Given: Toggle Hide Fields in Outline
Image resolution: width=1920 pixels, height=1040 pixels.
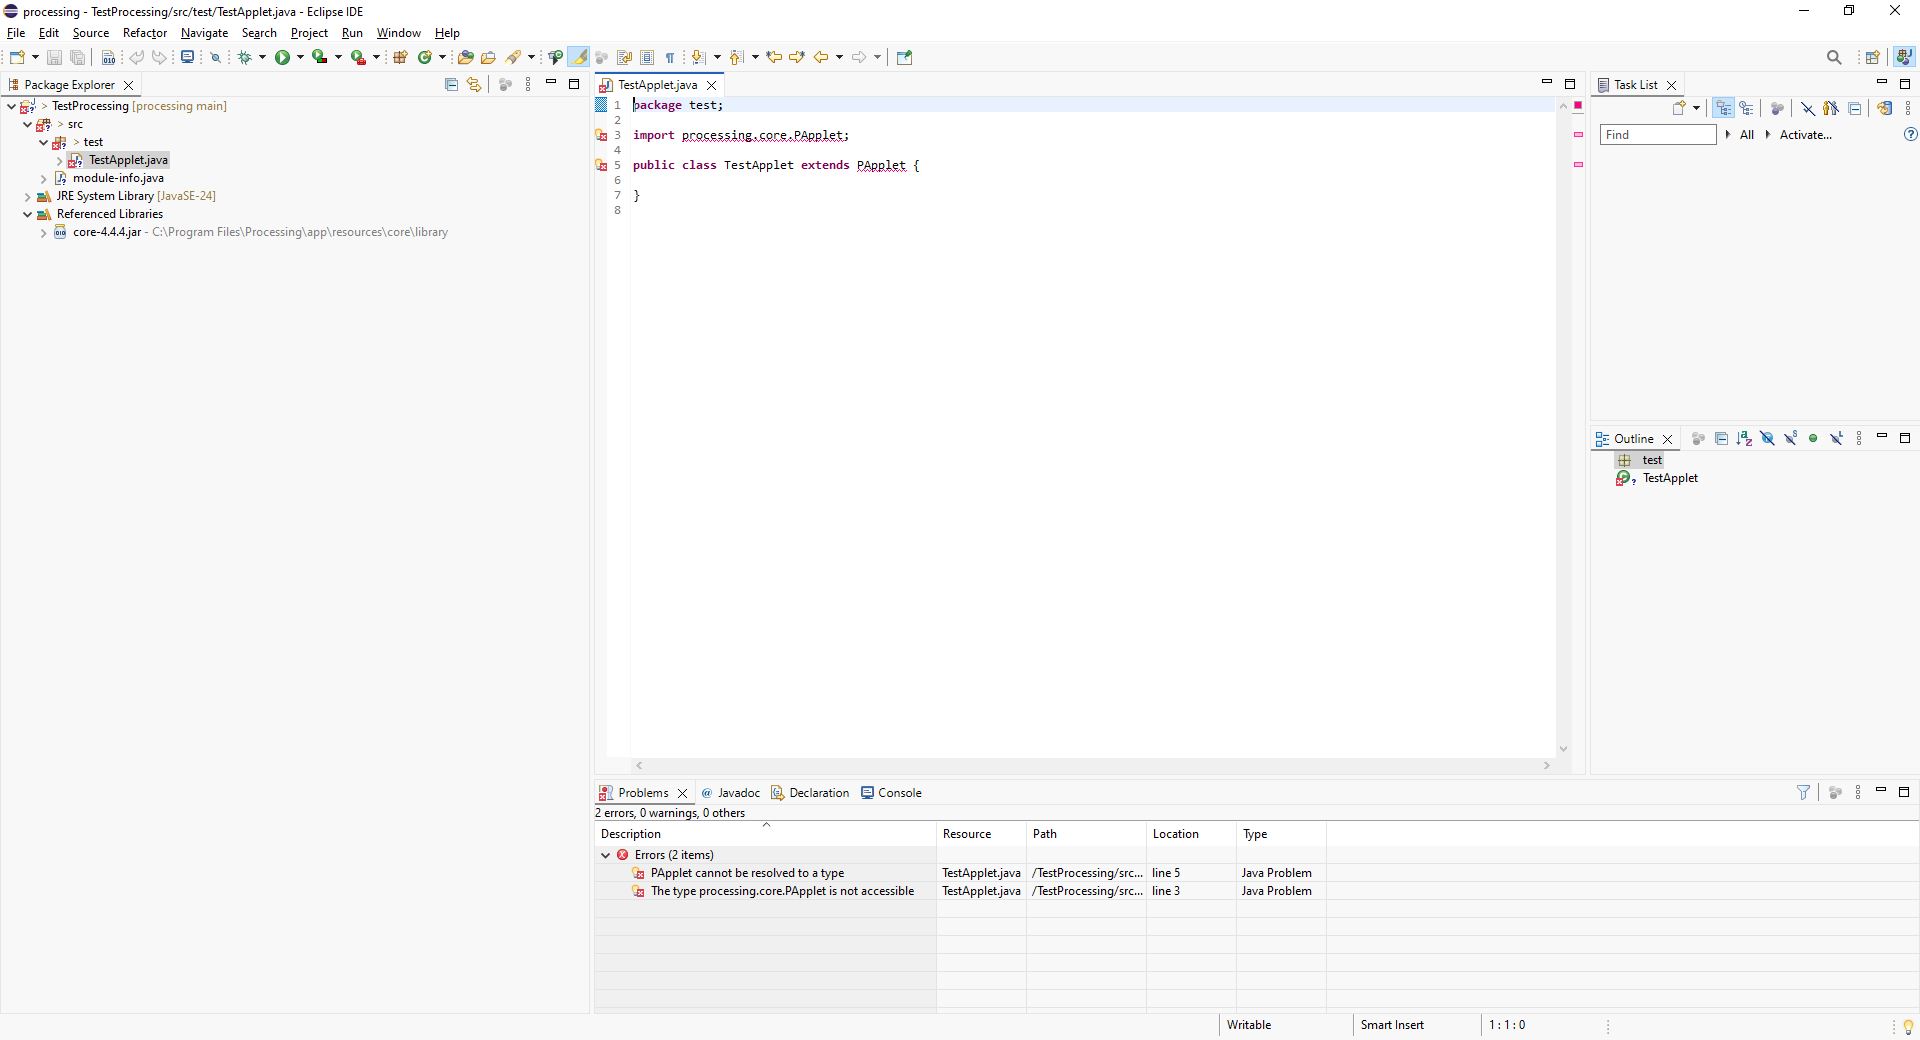Looking at the screenshot, I should [x=1767, y=438].
